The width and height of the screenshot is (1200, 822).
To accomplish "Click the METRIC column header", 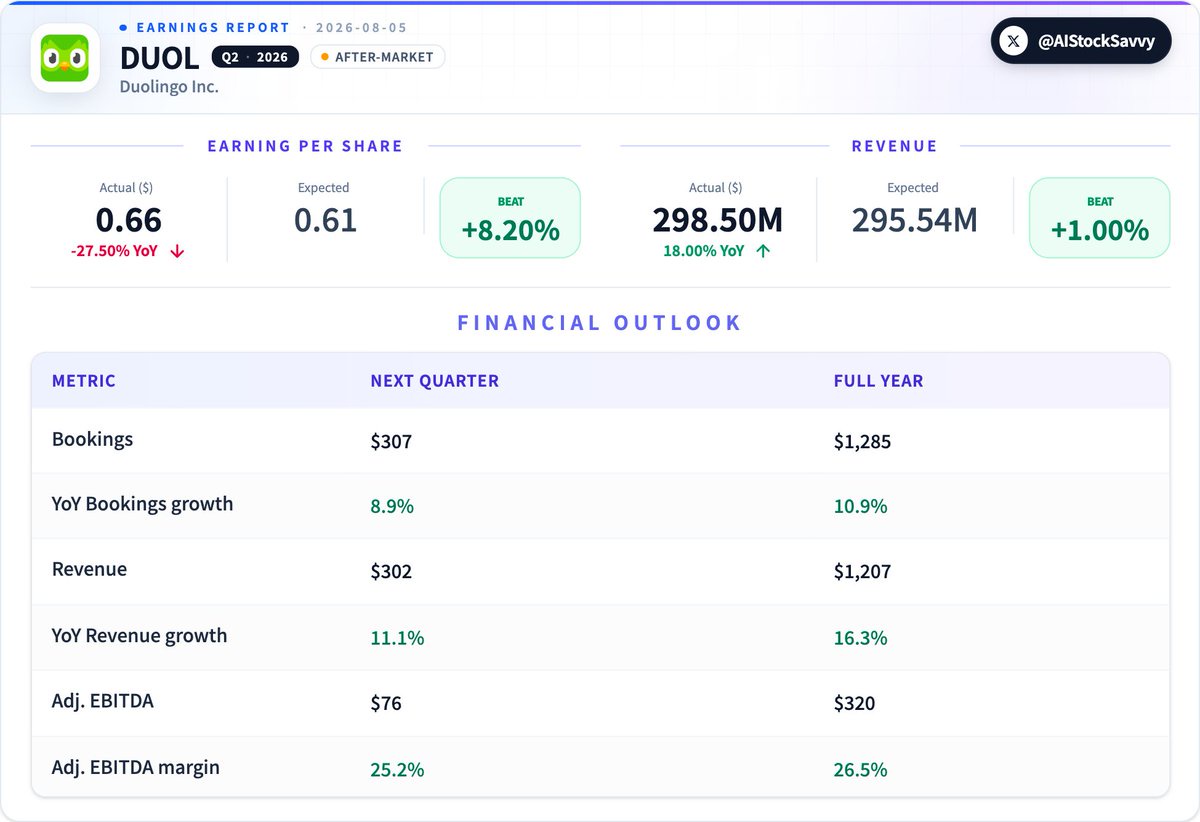I will 84,381.
